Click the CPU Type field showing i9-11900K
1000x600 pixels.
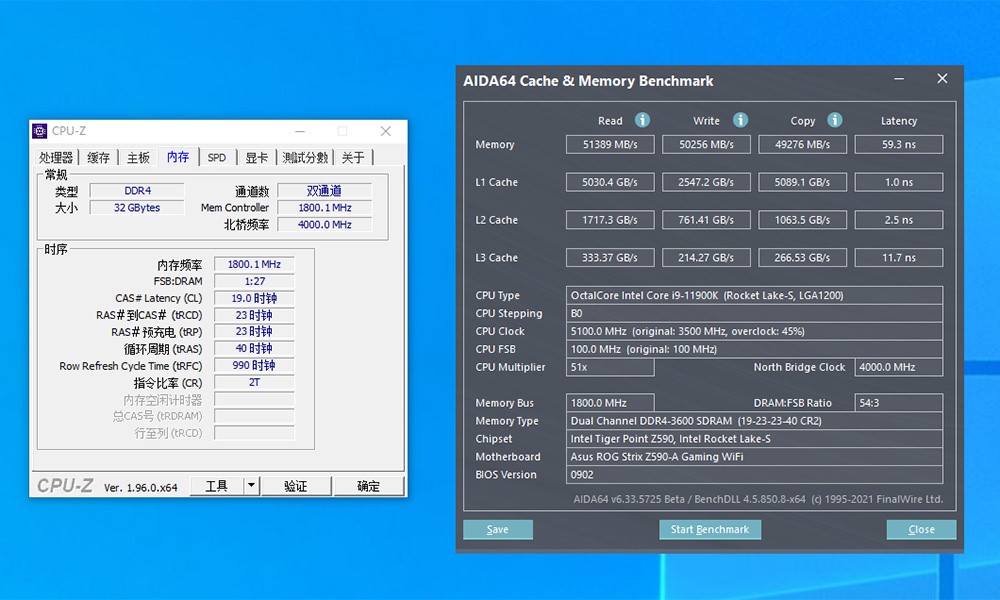[x=754, y=295]
